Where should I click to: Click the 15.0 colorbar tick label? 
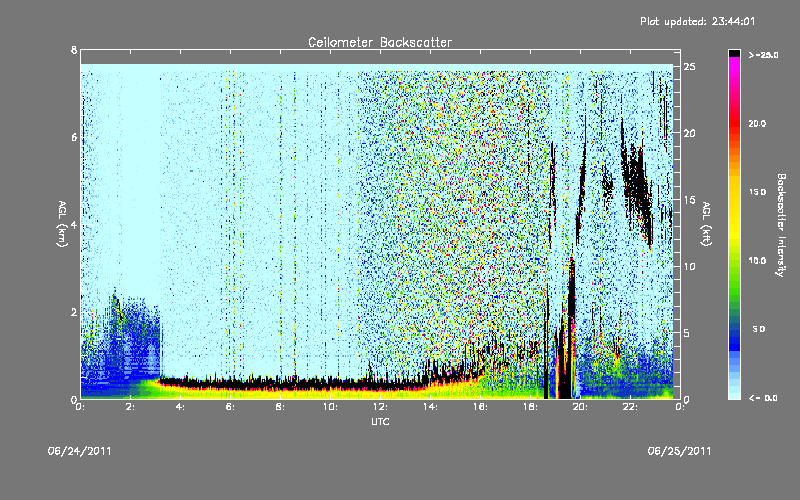(x=757, y=192)
